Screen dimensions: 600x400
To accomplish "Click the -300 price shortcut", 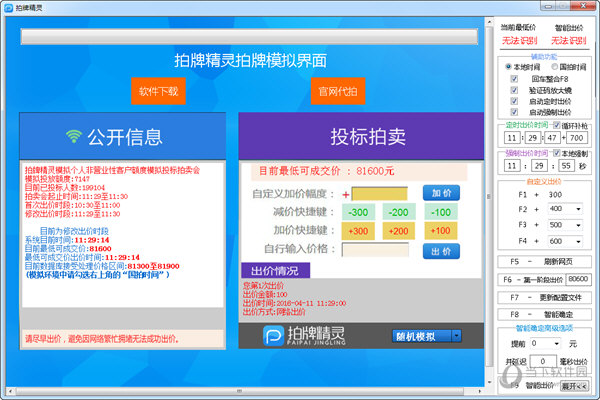I will coord(358,212).
